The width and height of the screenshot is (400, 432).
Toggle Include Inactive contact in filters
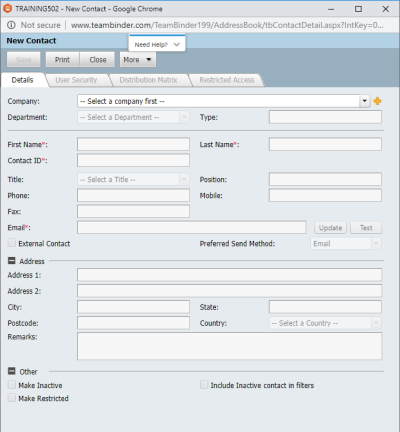204,385
